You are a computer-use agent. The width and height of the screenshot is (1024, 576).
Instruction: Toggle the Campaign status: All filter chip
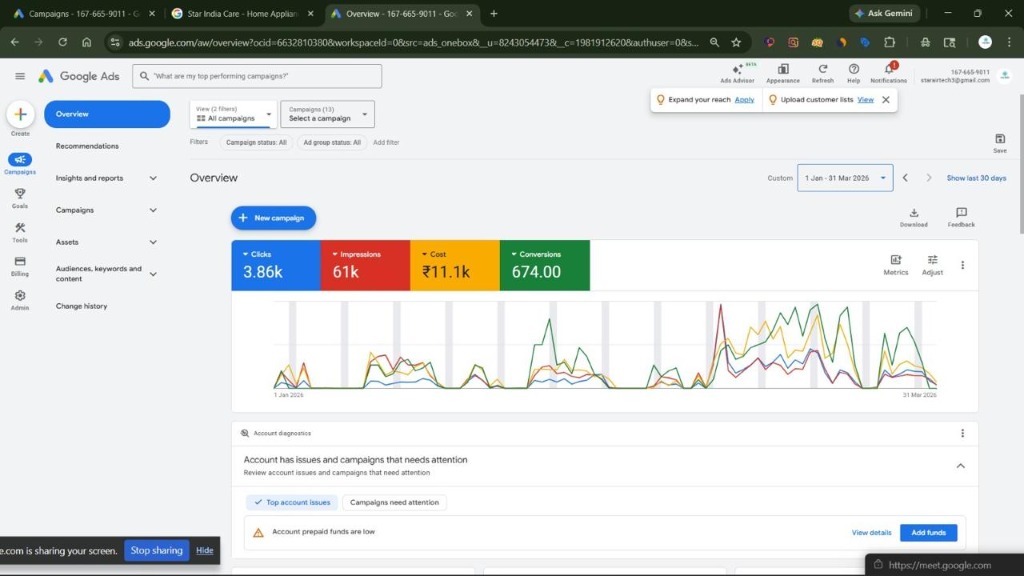coord(256,143)
